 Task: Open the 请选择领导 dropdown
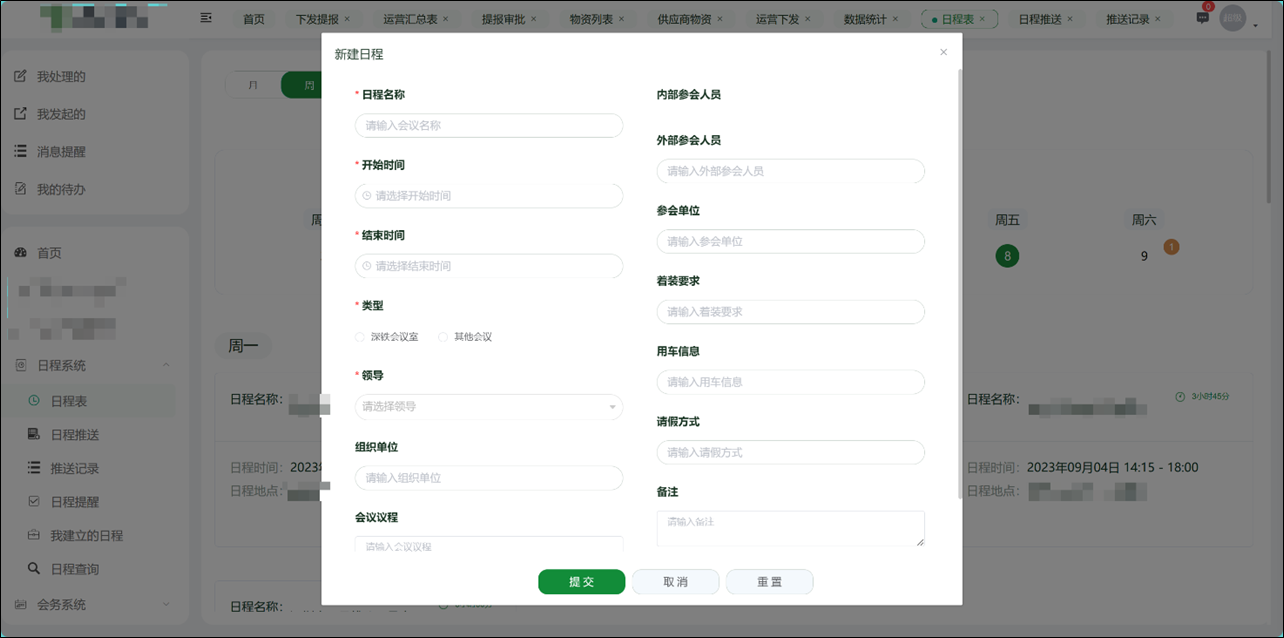click(488, 407)
